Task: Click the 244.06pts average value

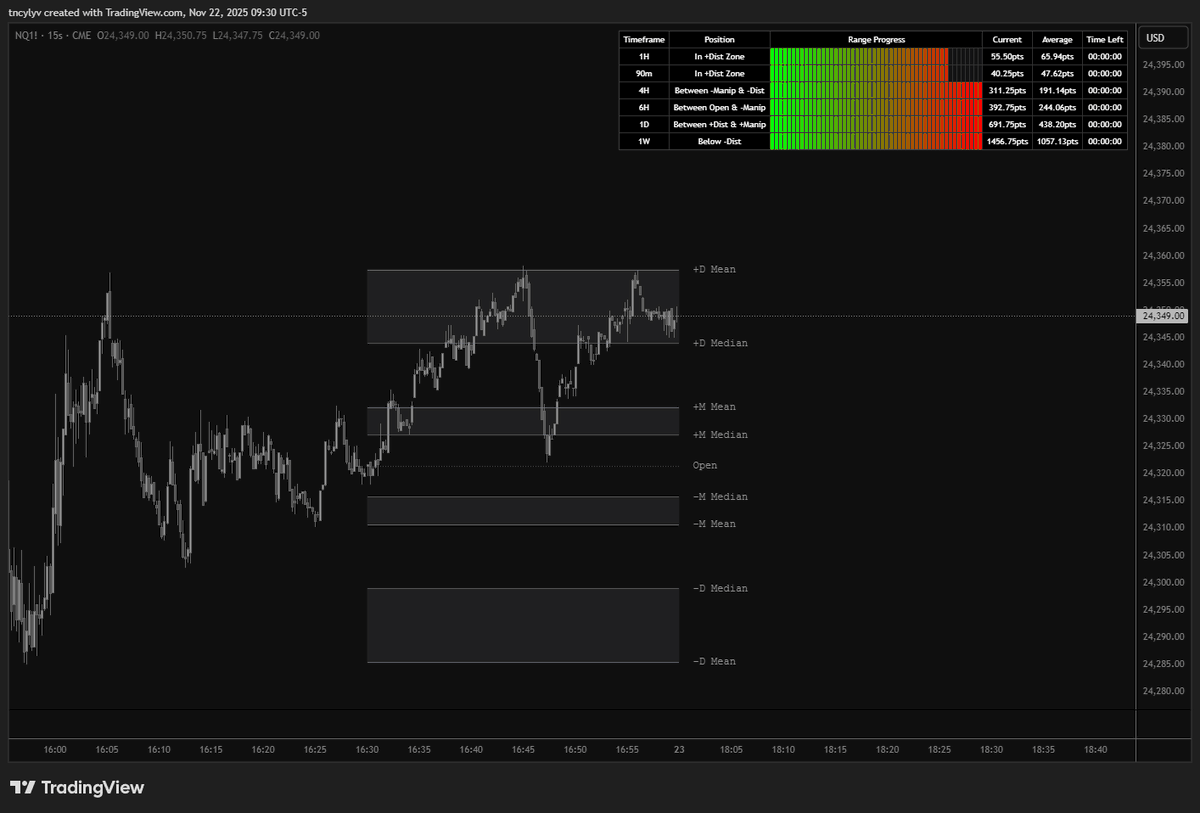Action: tap(1057, 108)
